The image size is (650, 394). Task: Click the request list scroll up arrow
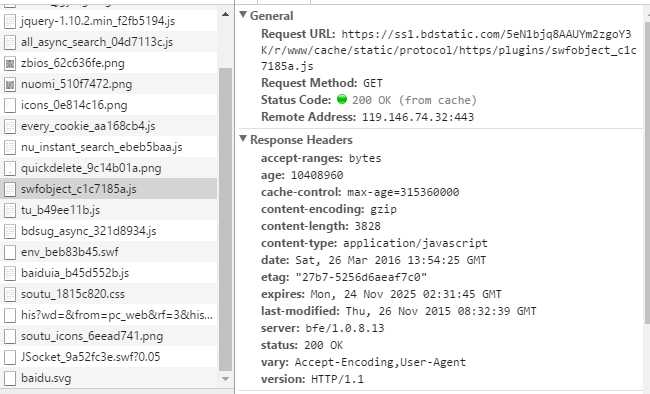[225, 15]
